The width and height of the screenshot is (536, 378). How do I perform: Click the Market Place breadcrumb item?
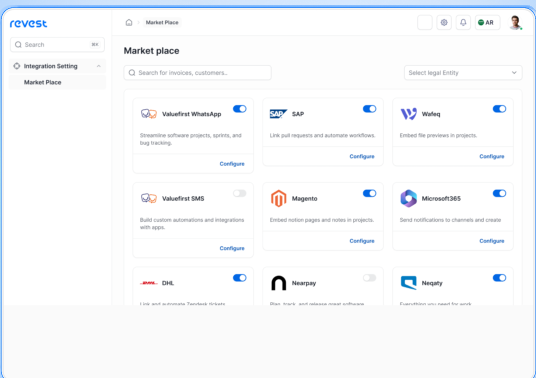162,23
